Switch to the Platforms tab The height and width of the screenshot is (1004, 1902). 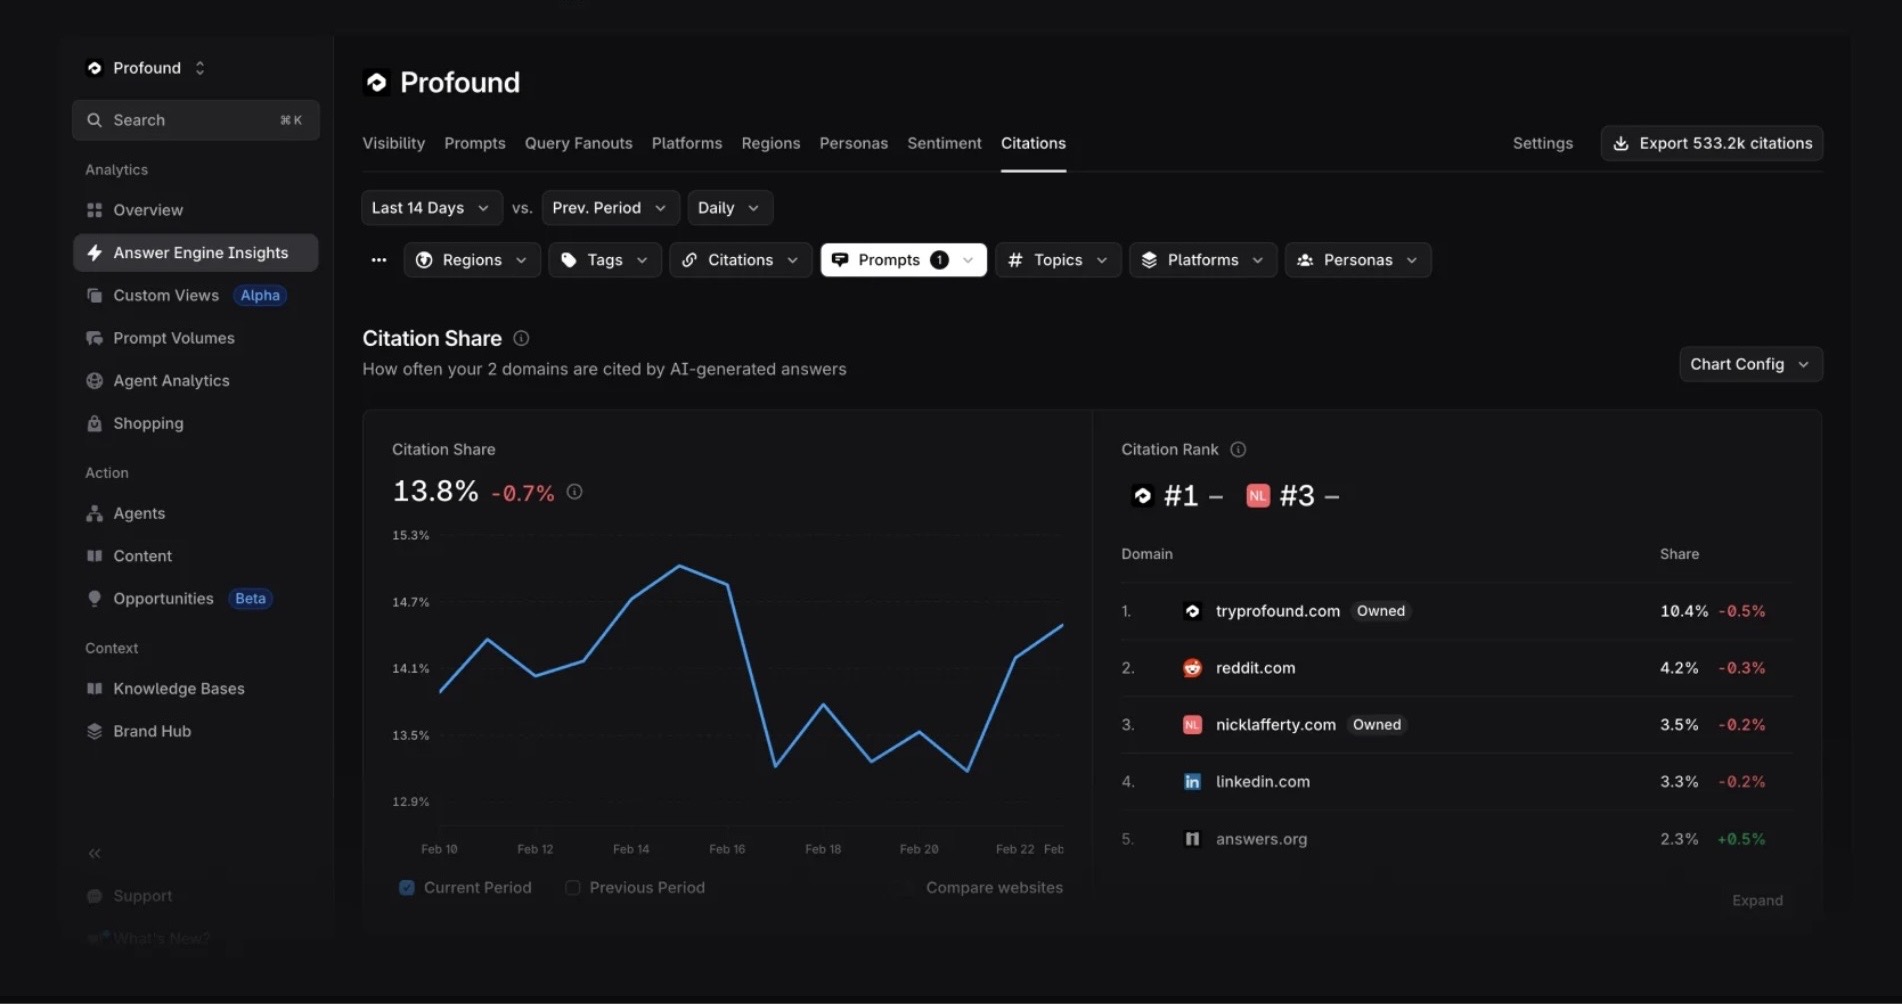[x=687, y=143]
